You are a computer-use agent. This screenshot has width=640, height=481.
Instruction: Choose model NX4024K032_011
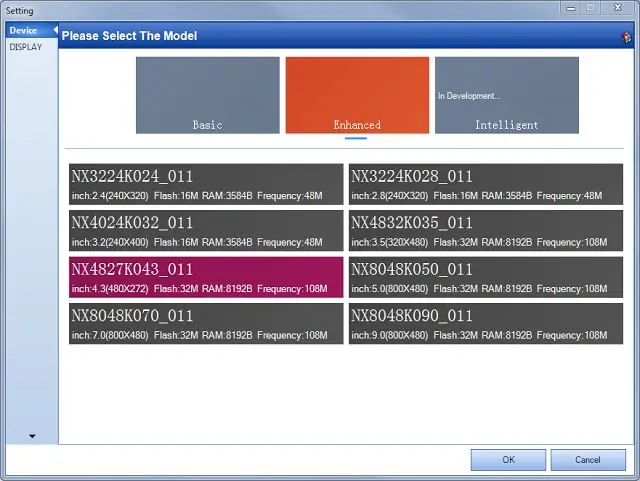[x=206, y=231]
